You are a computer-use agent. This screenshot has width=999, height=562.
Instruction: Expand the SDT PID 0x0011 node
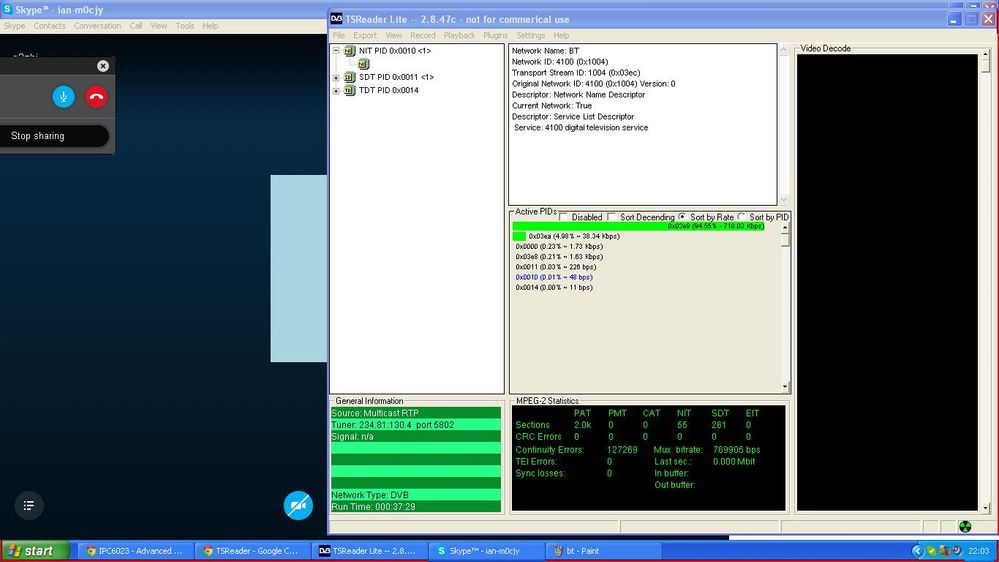(336, 77)
